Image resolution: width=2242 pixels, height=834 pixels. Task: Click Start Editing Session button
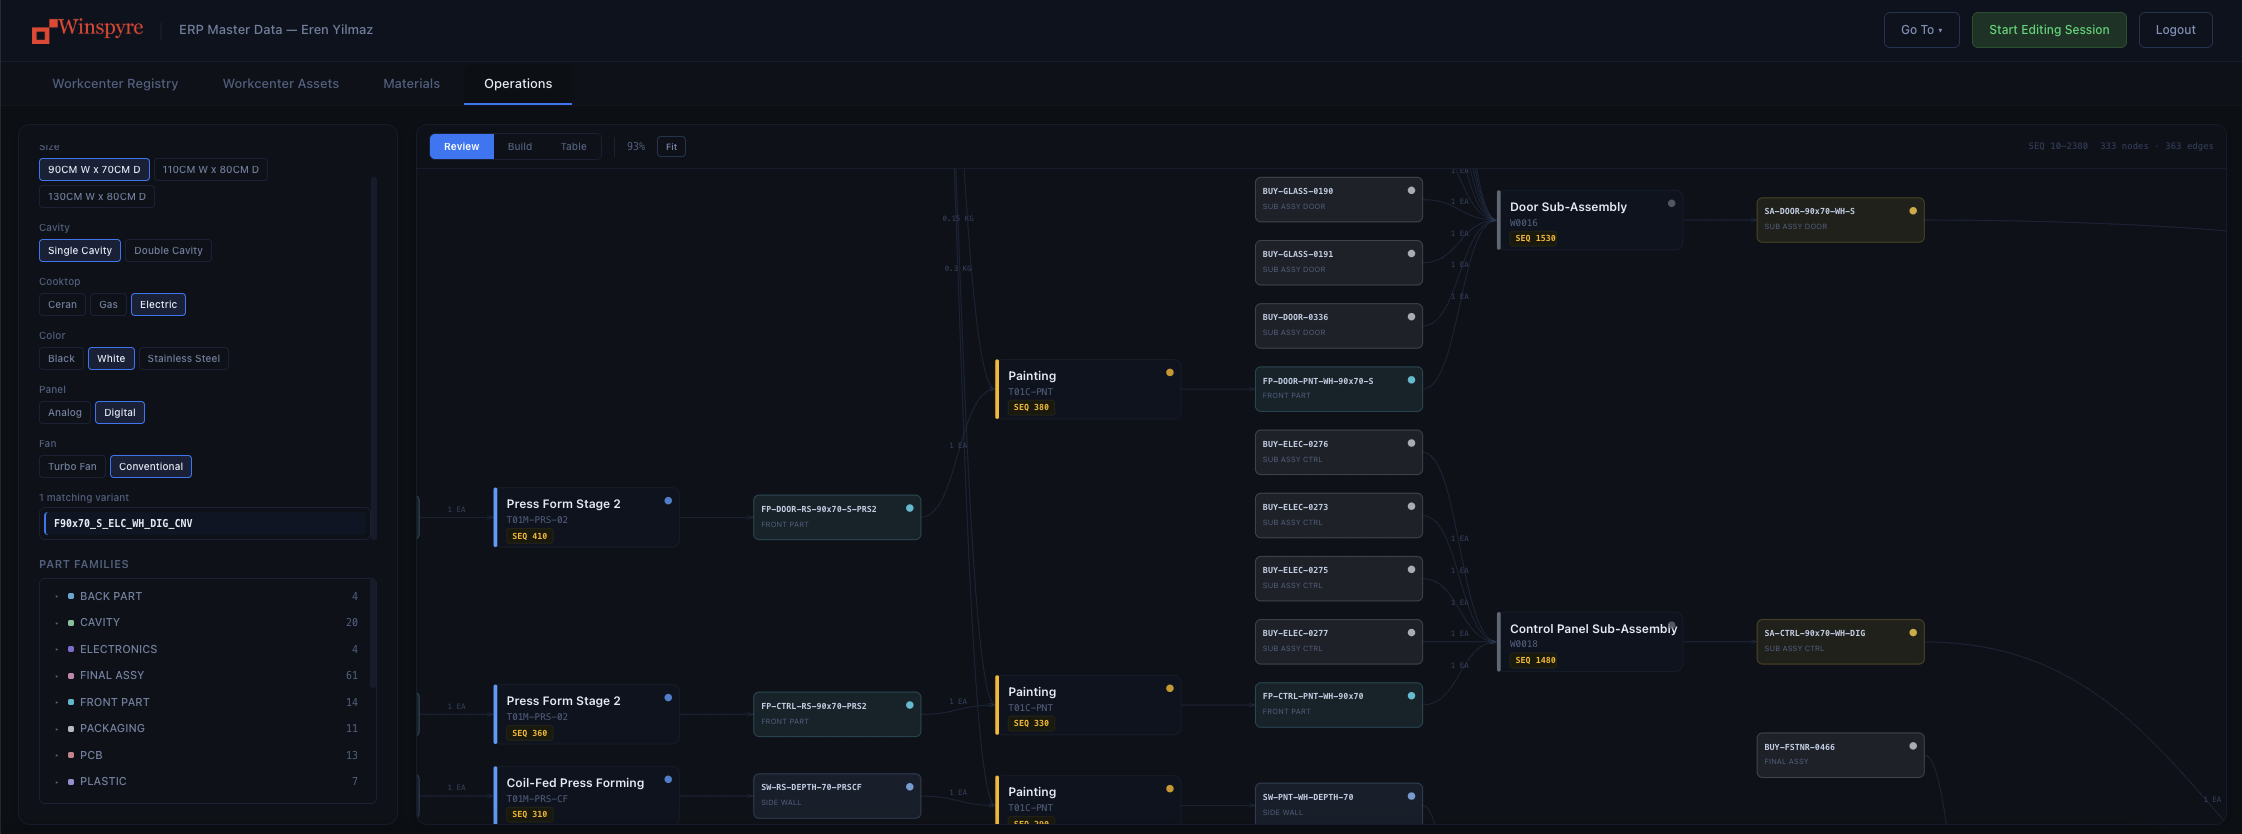[2049, 30]
